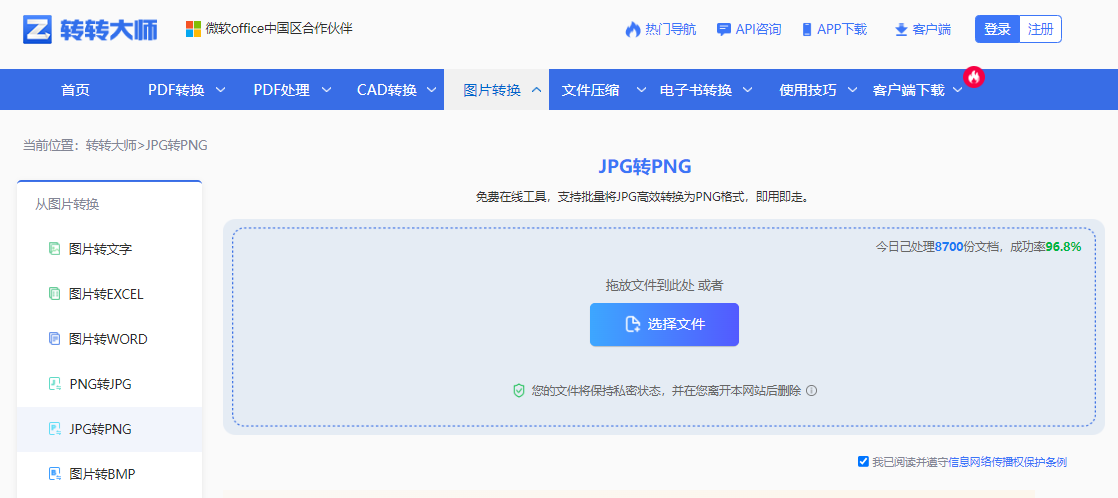Click the JPG转PNG sidebar icon
Screen dimensions: 1118x498
pos(54,429)
